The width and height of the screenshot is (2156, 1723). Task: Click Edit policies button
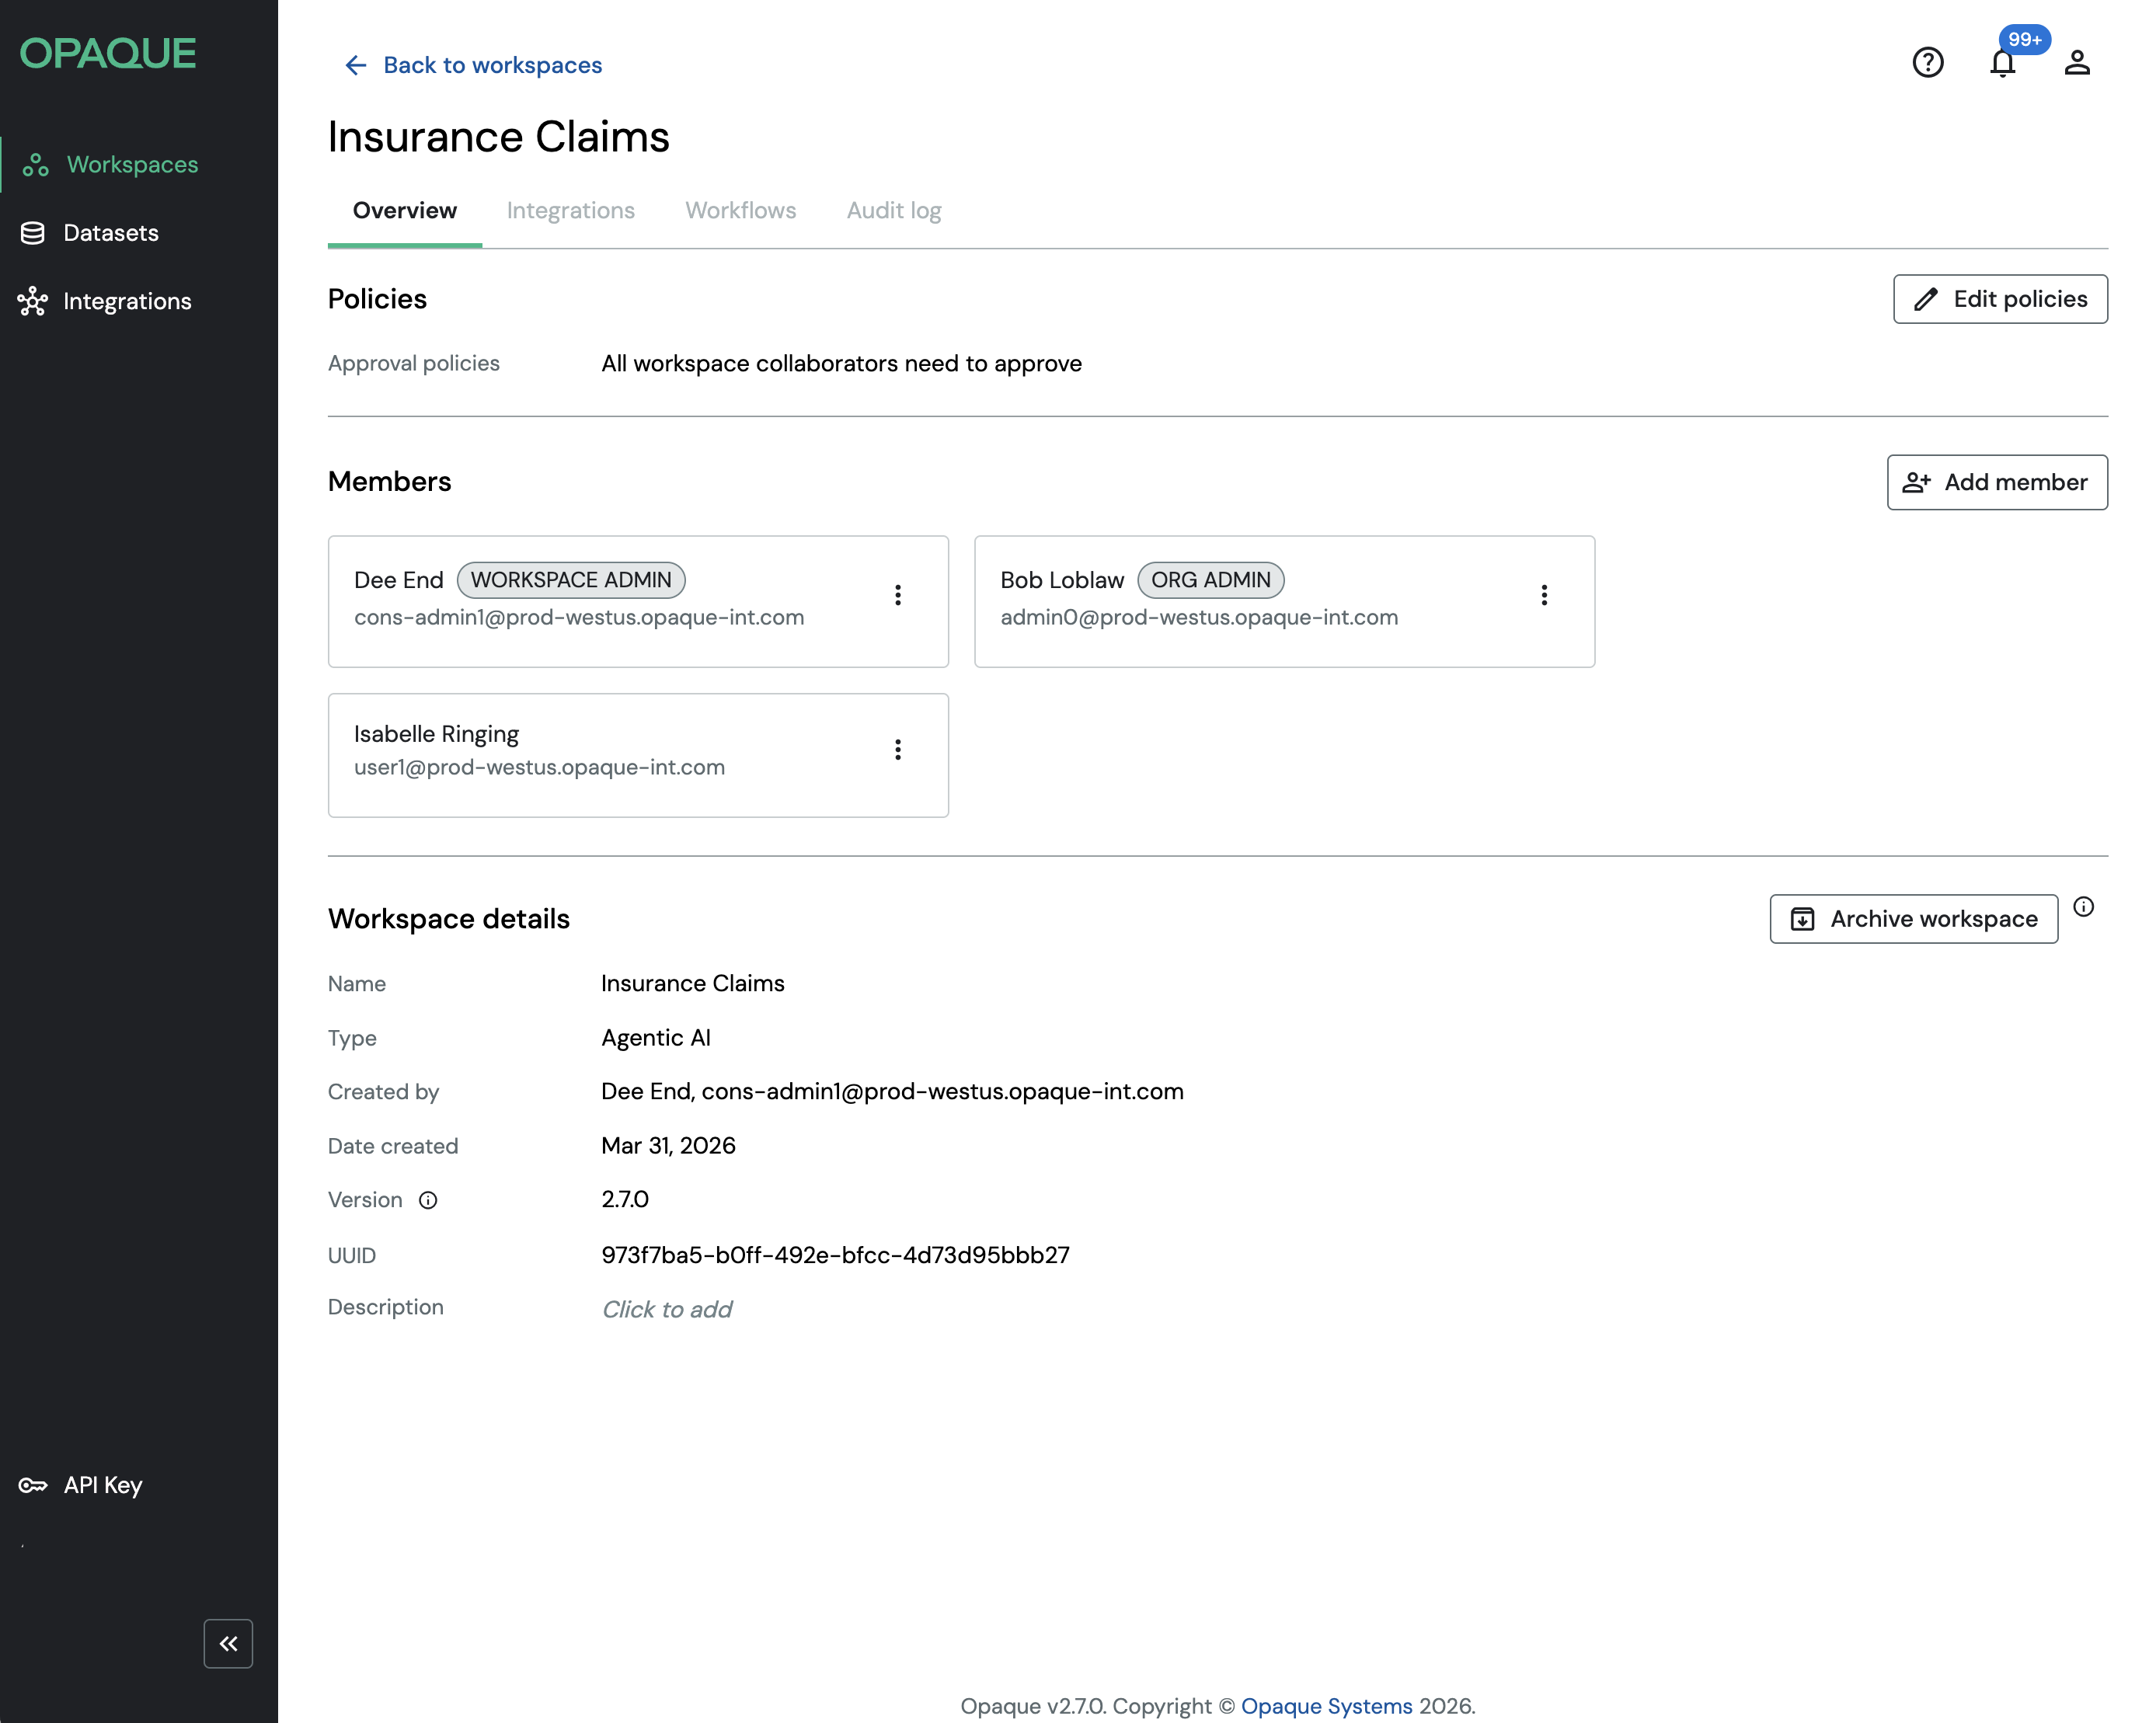pyautogui.click(x=2000, y=299)
